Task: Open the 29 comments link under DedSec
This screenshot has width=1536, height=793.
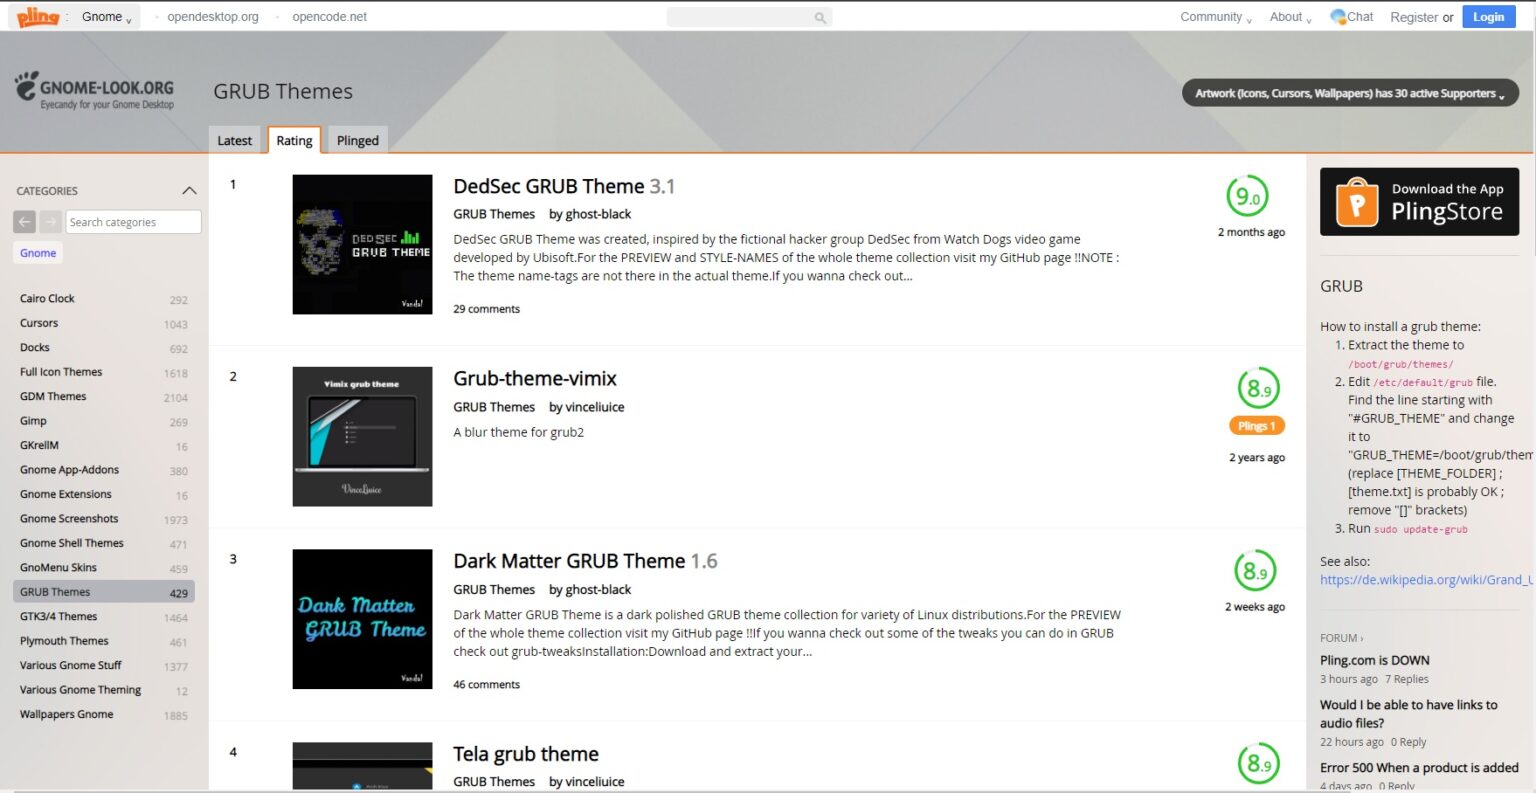Action: (486, 309)
